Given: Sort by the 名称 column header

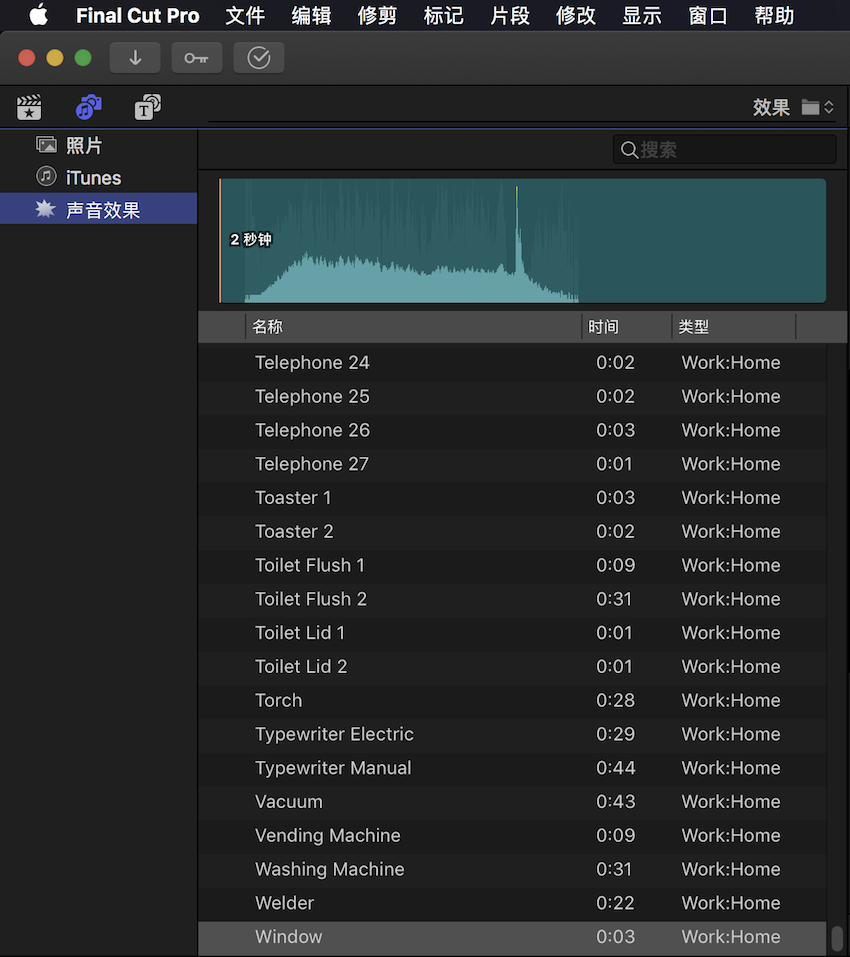Looking at the screenshot, I should pyautogui.click(x=413, y=327).
